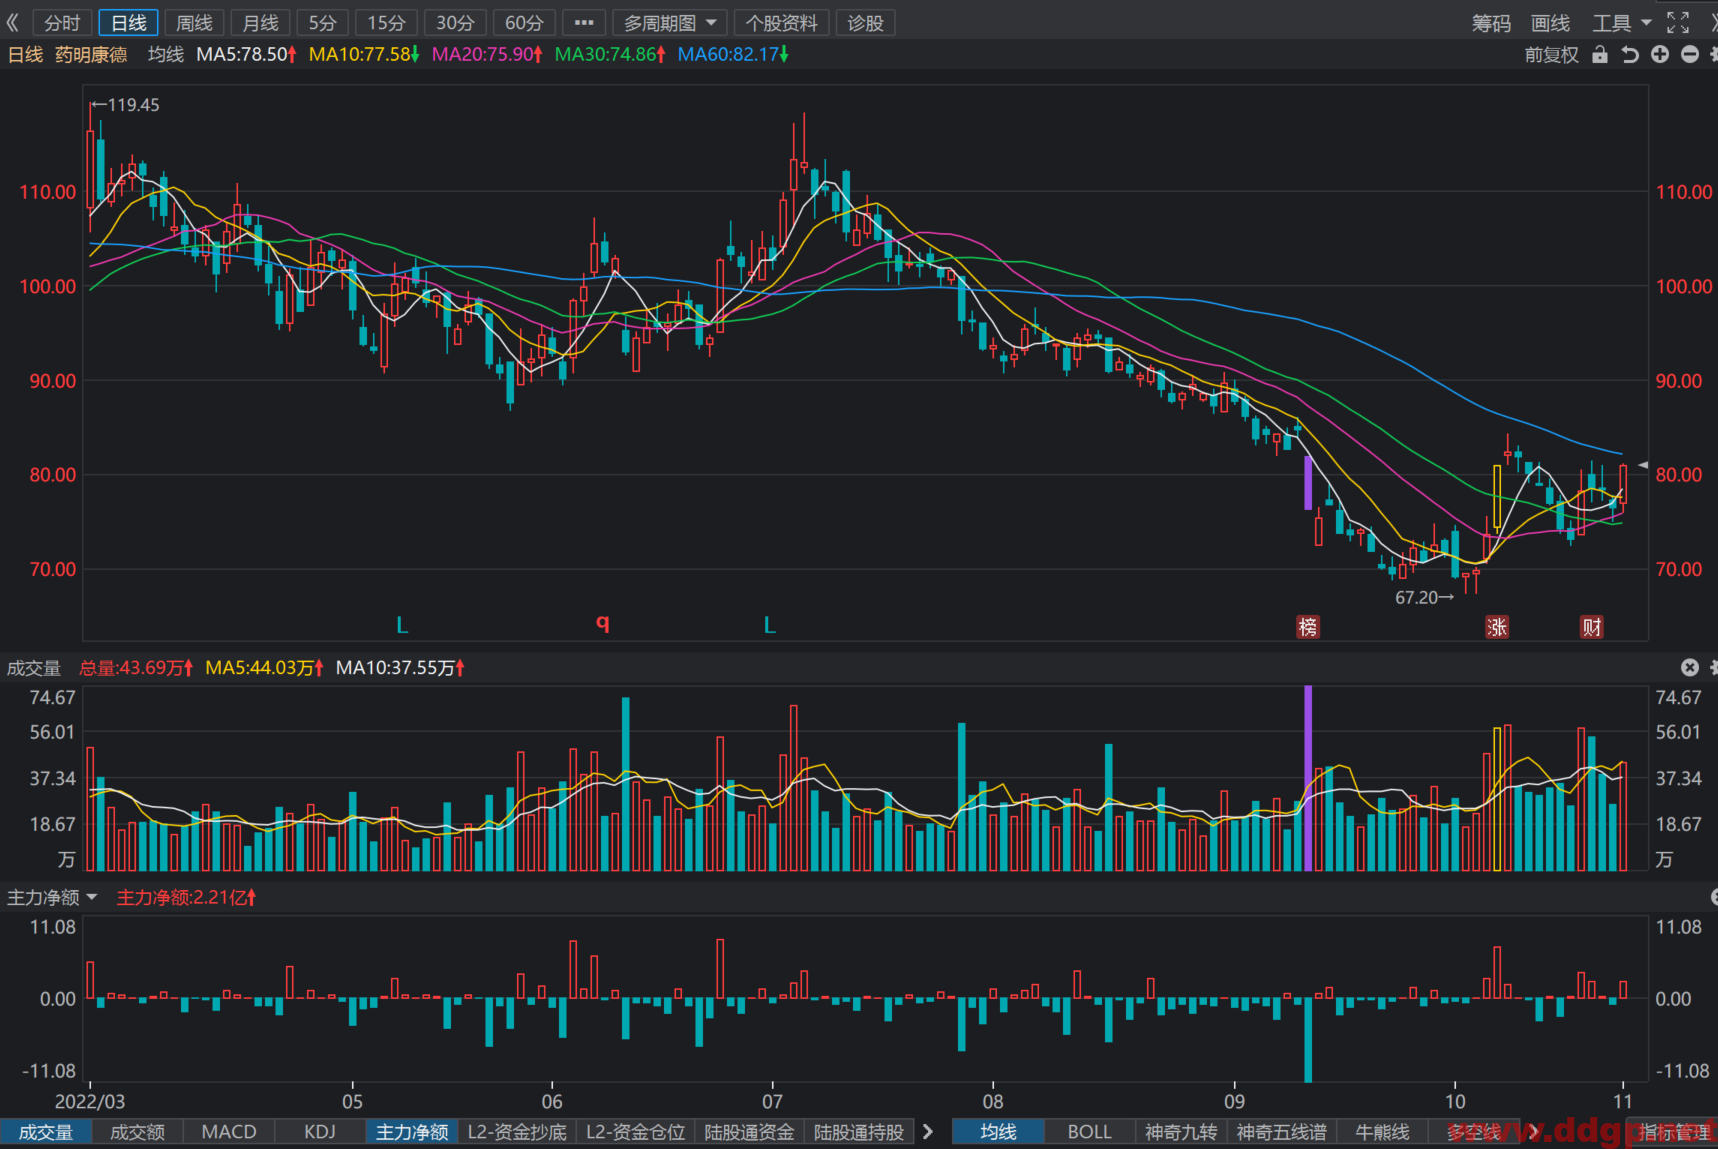Screen dimensions: 1718x1149
Task: Open the 前复权 adjustment selector
Action: pyautogui.click(x=1552, y=54)
